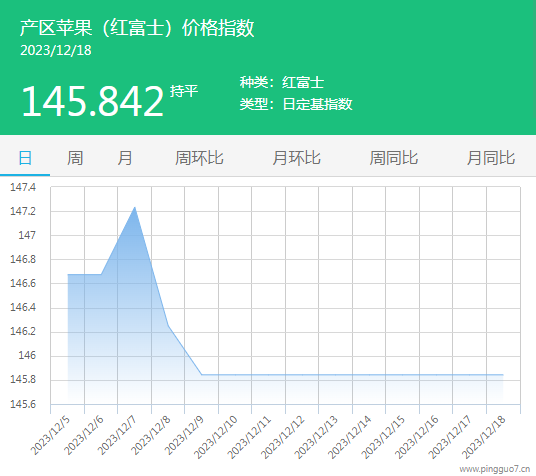Click the chart data point at 2023/12/5
536x476 pixels.
[x=68, y=274]
